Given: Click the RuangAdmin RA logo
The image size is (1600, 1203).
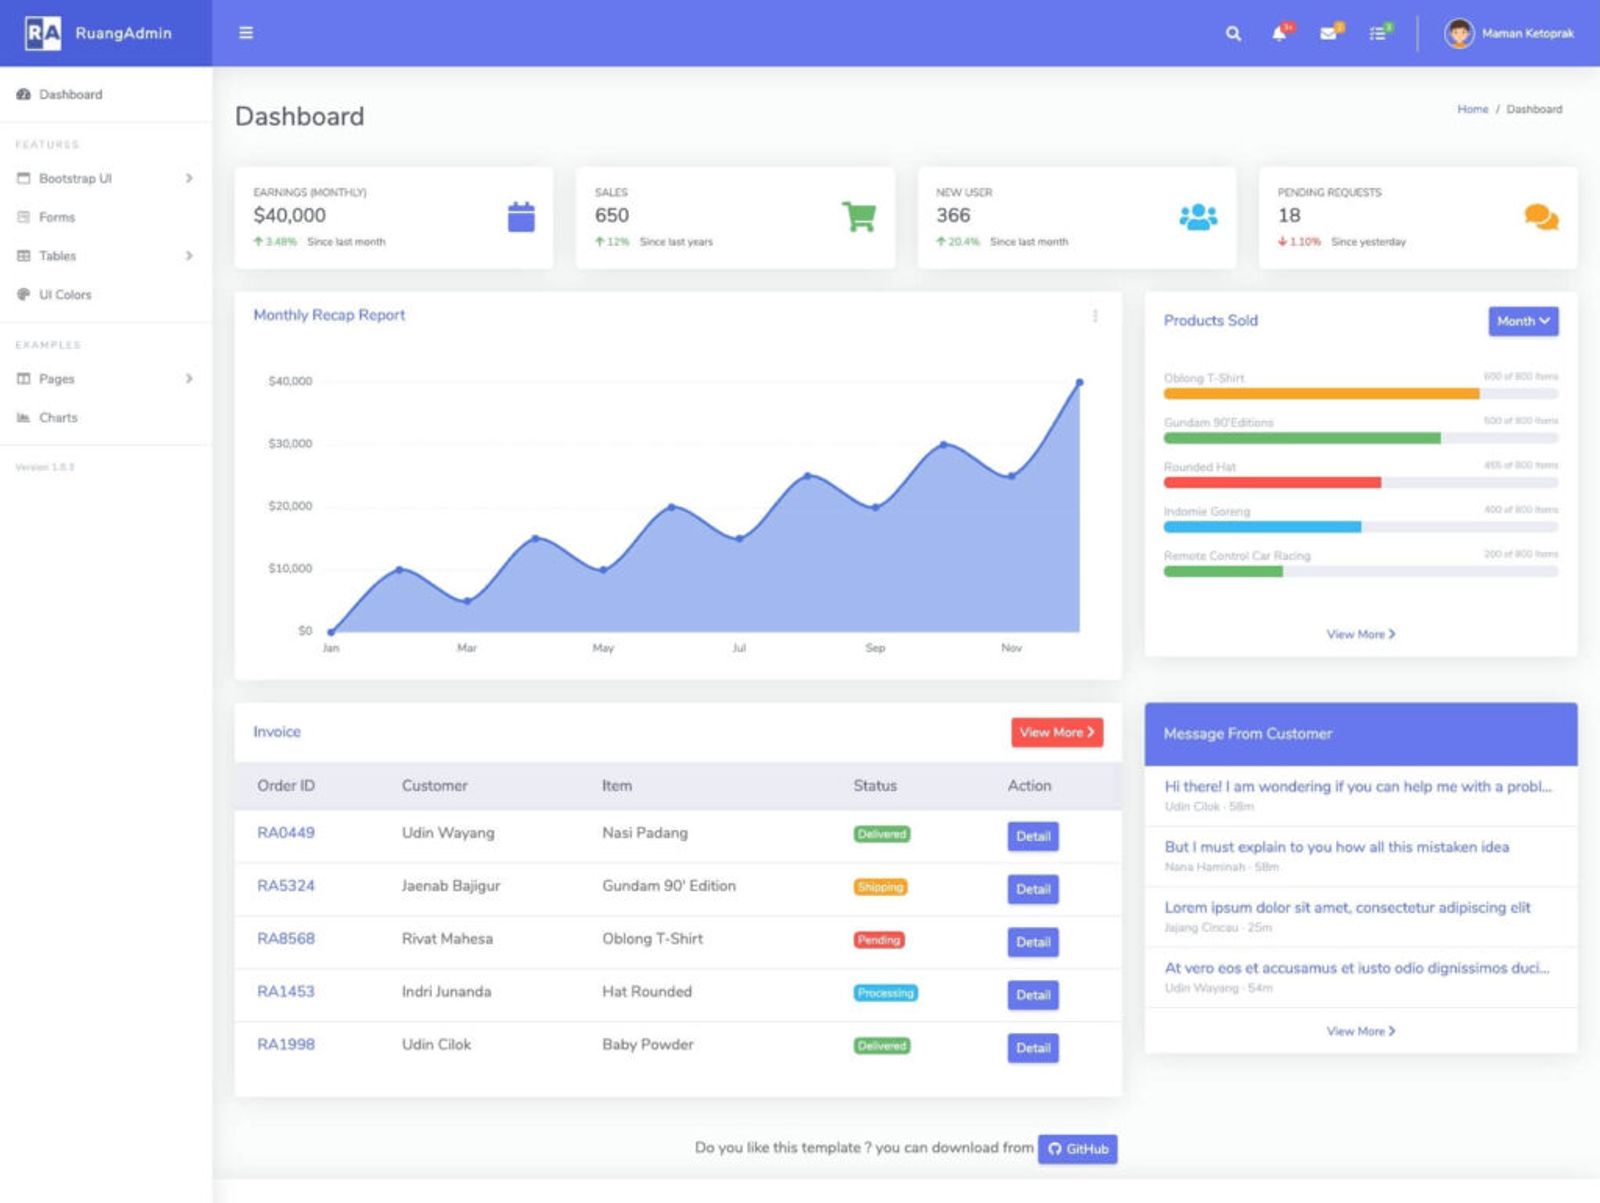Looking at the screenshot, I should pos(43,33).
